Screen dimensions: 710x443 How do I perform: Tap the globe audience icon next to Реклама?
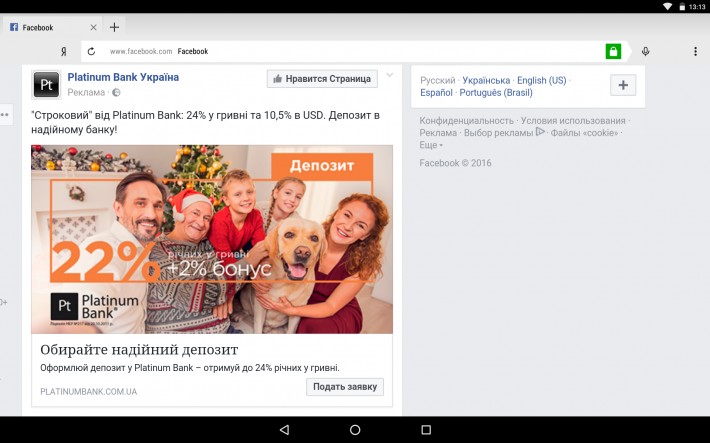[116, 92]
